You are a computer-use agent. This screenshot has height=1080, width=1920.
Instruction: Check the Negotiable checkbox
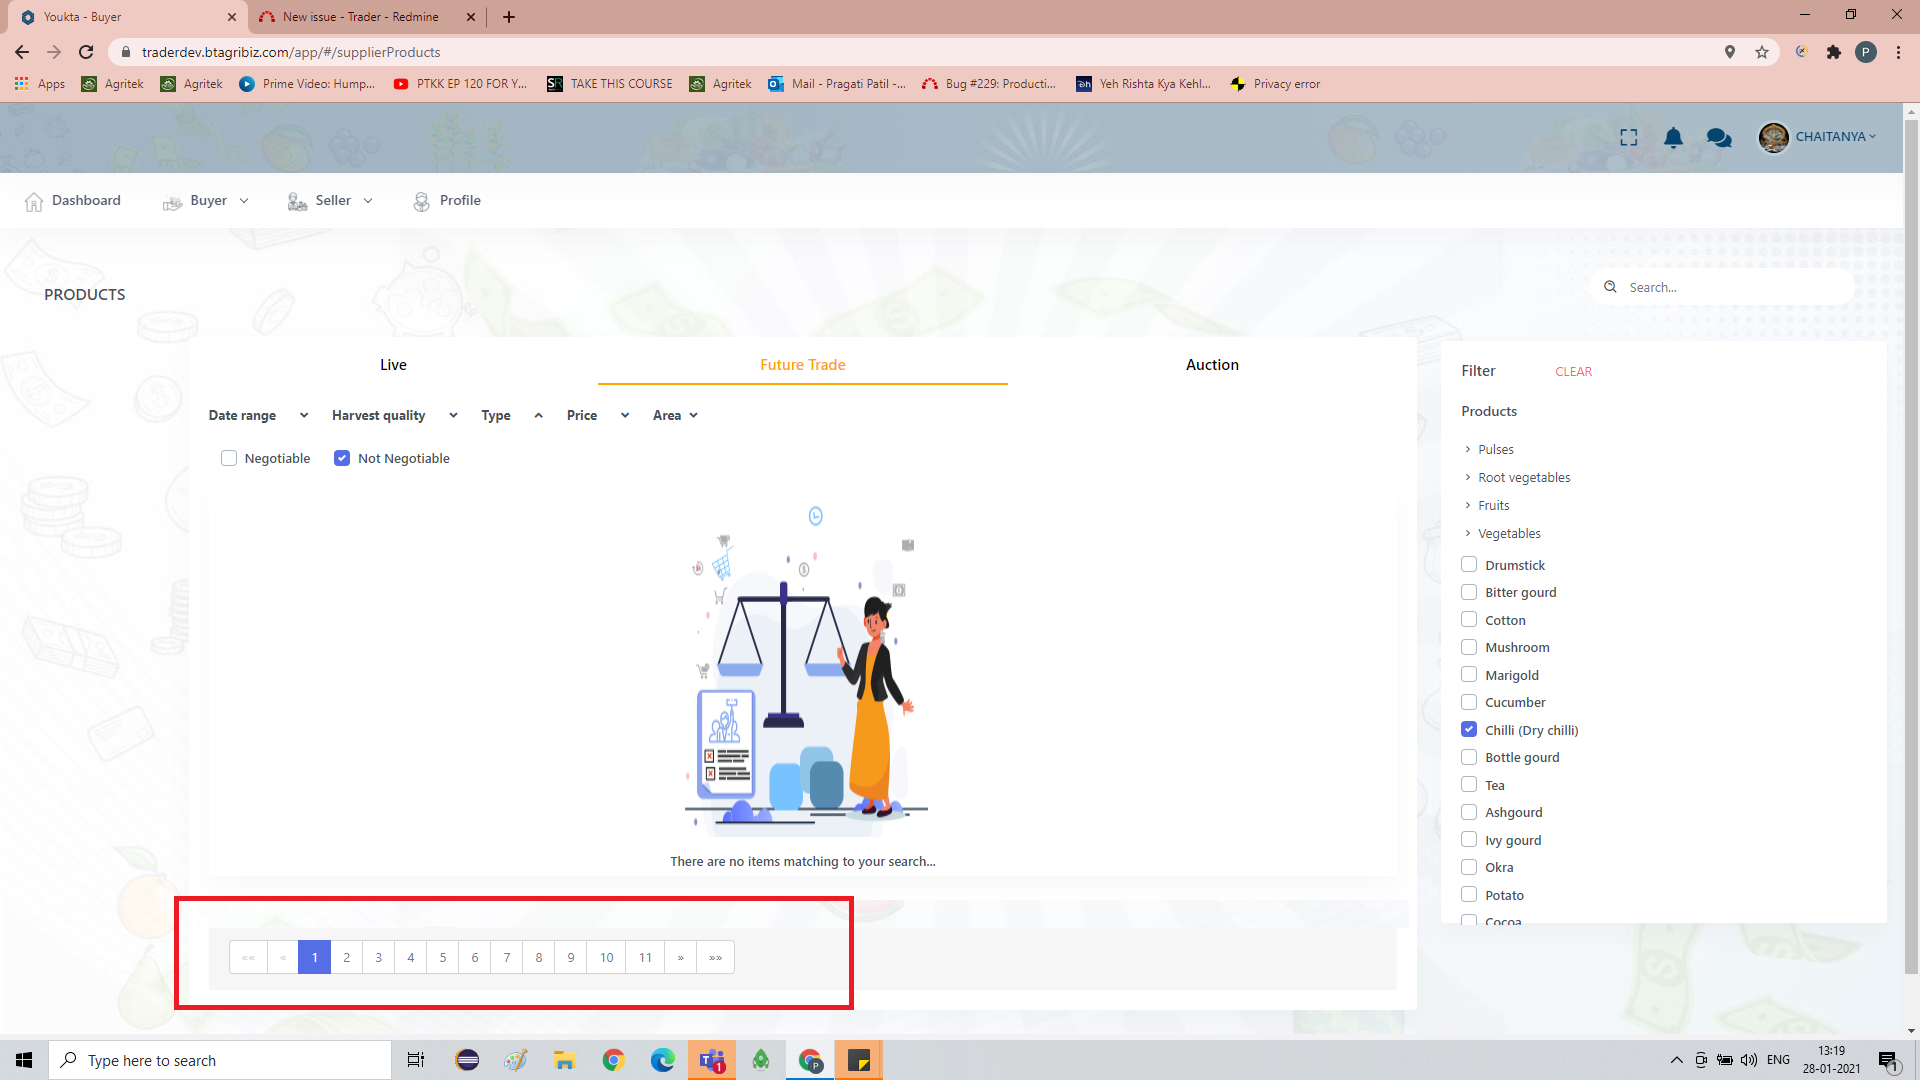229,458
